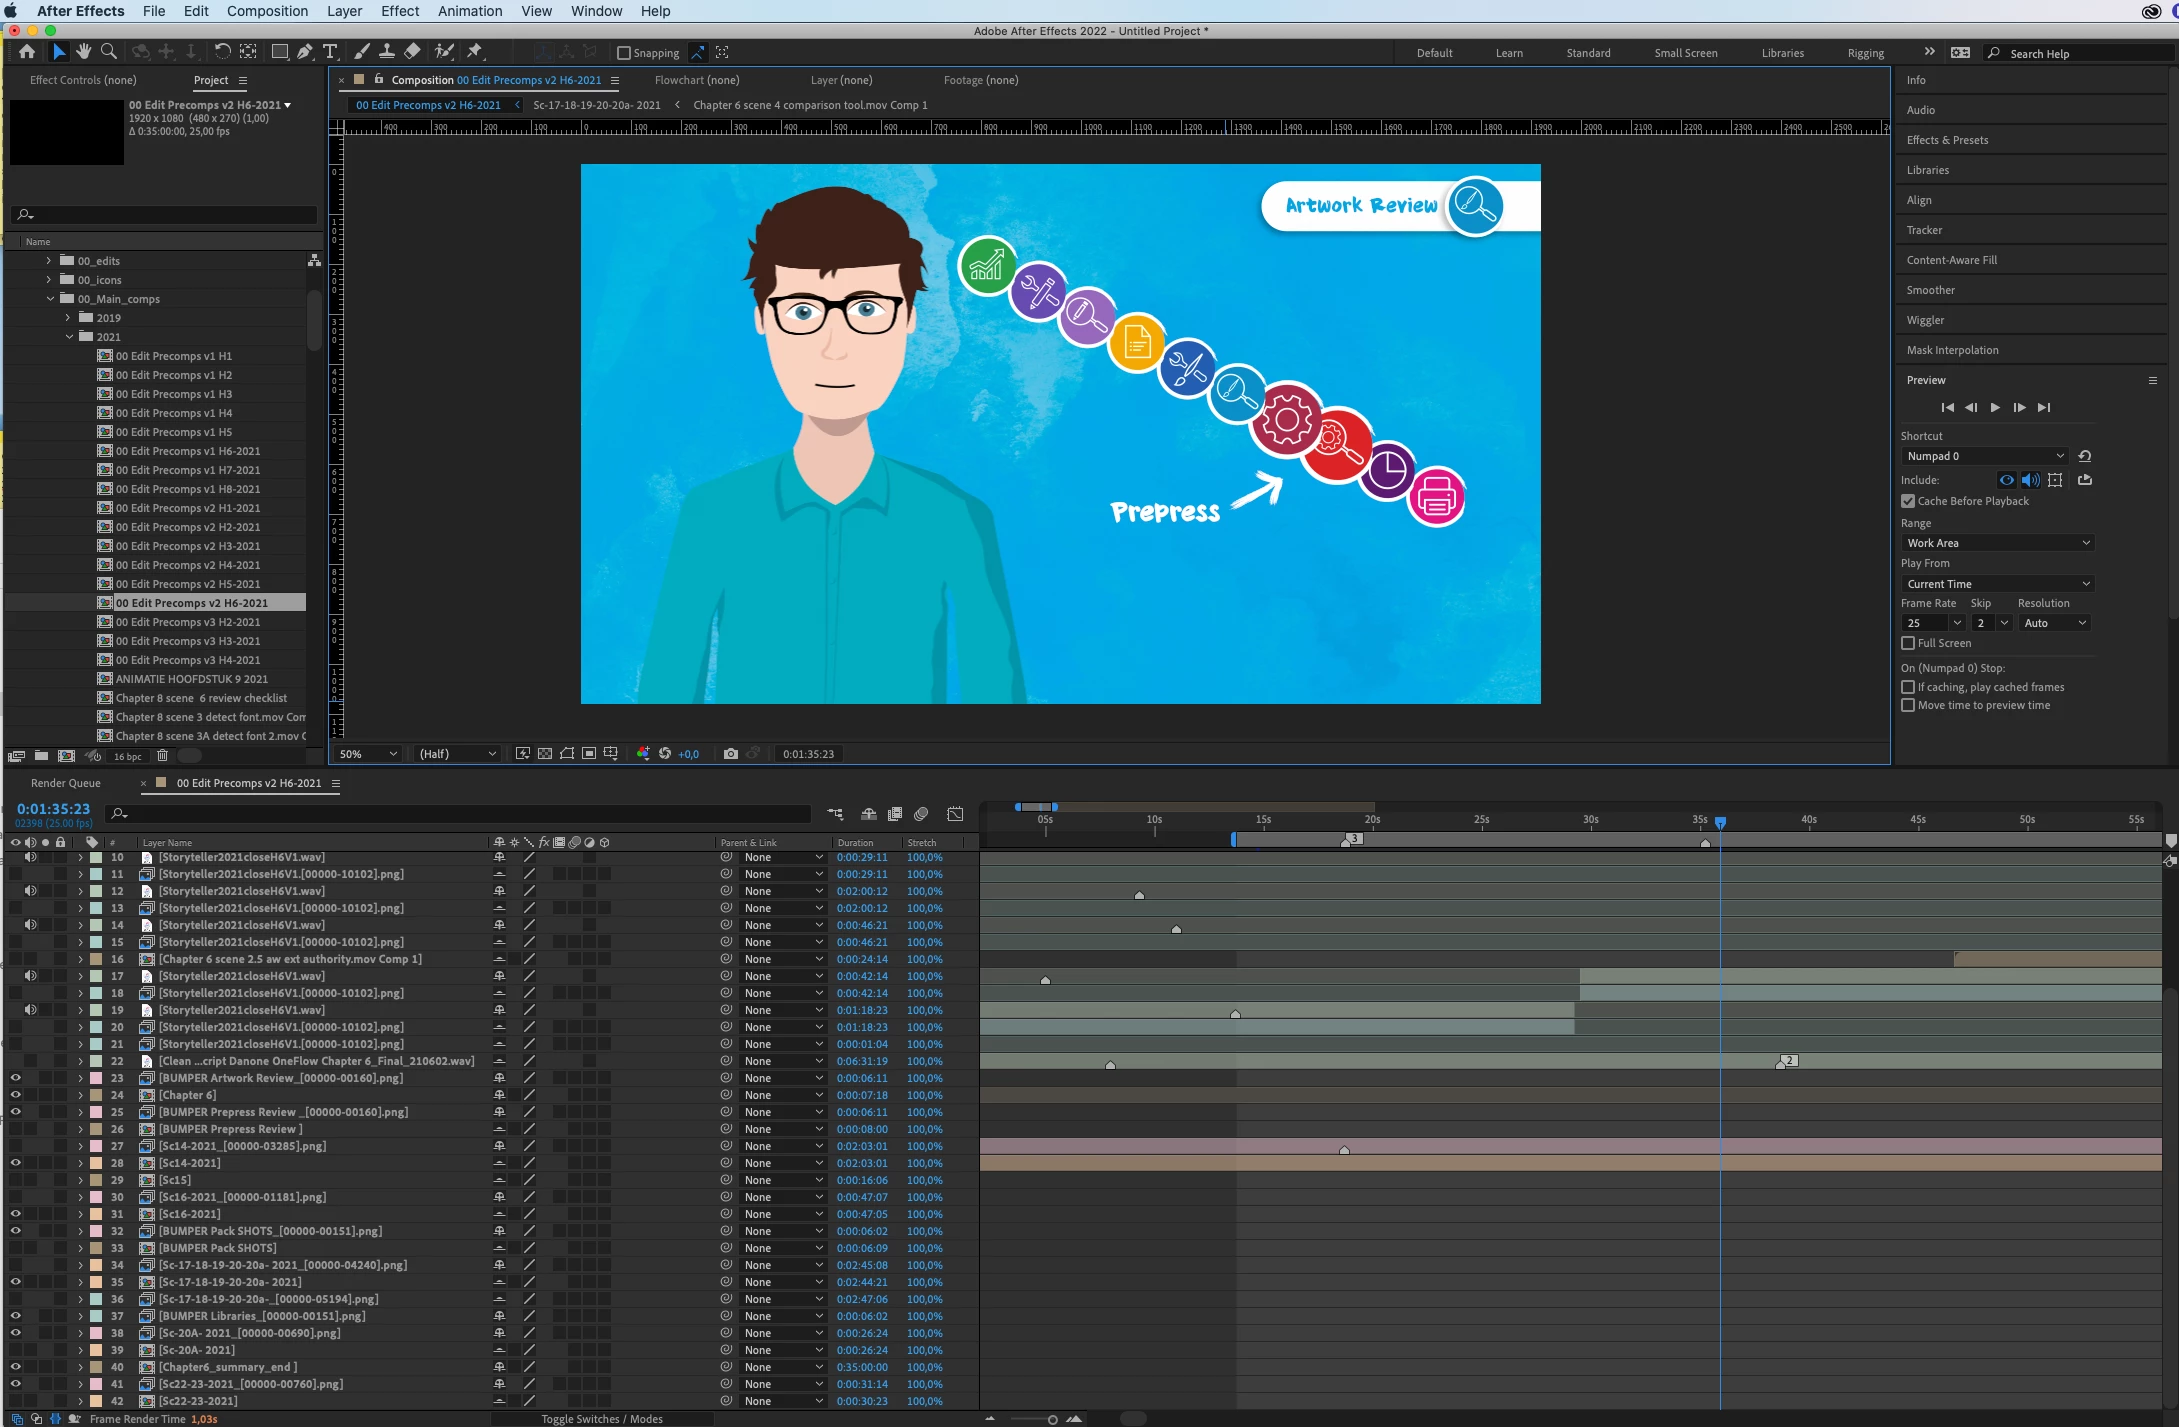Select the Horizontal Type tool

pos(330,52)
